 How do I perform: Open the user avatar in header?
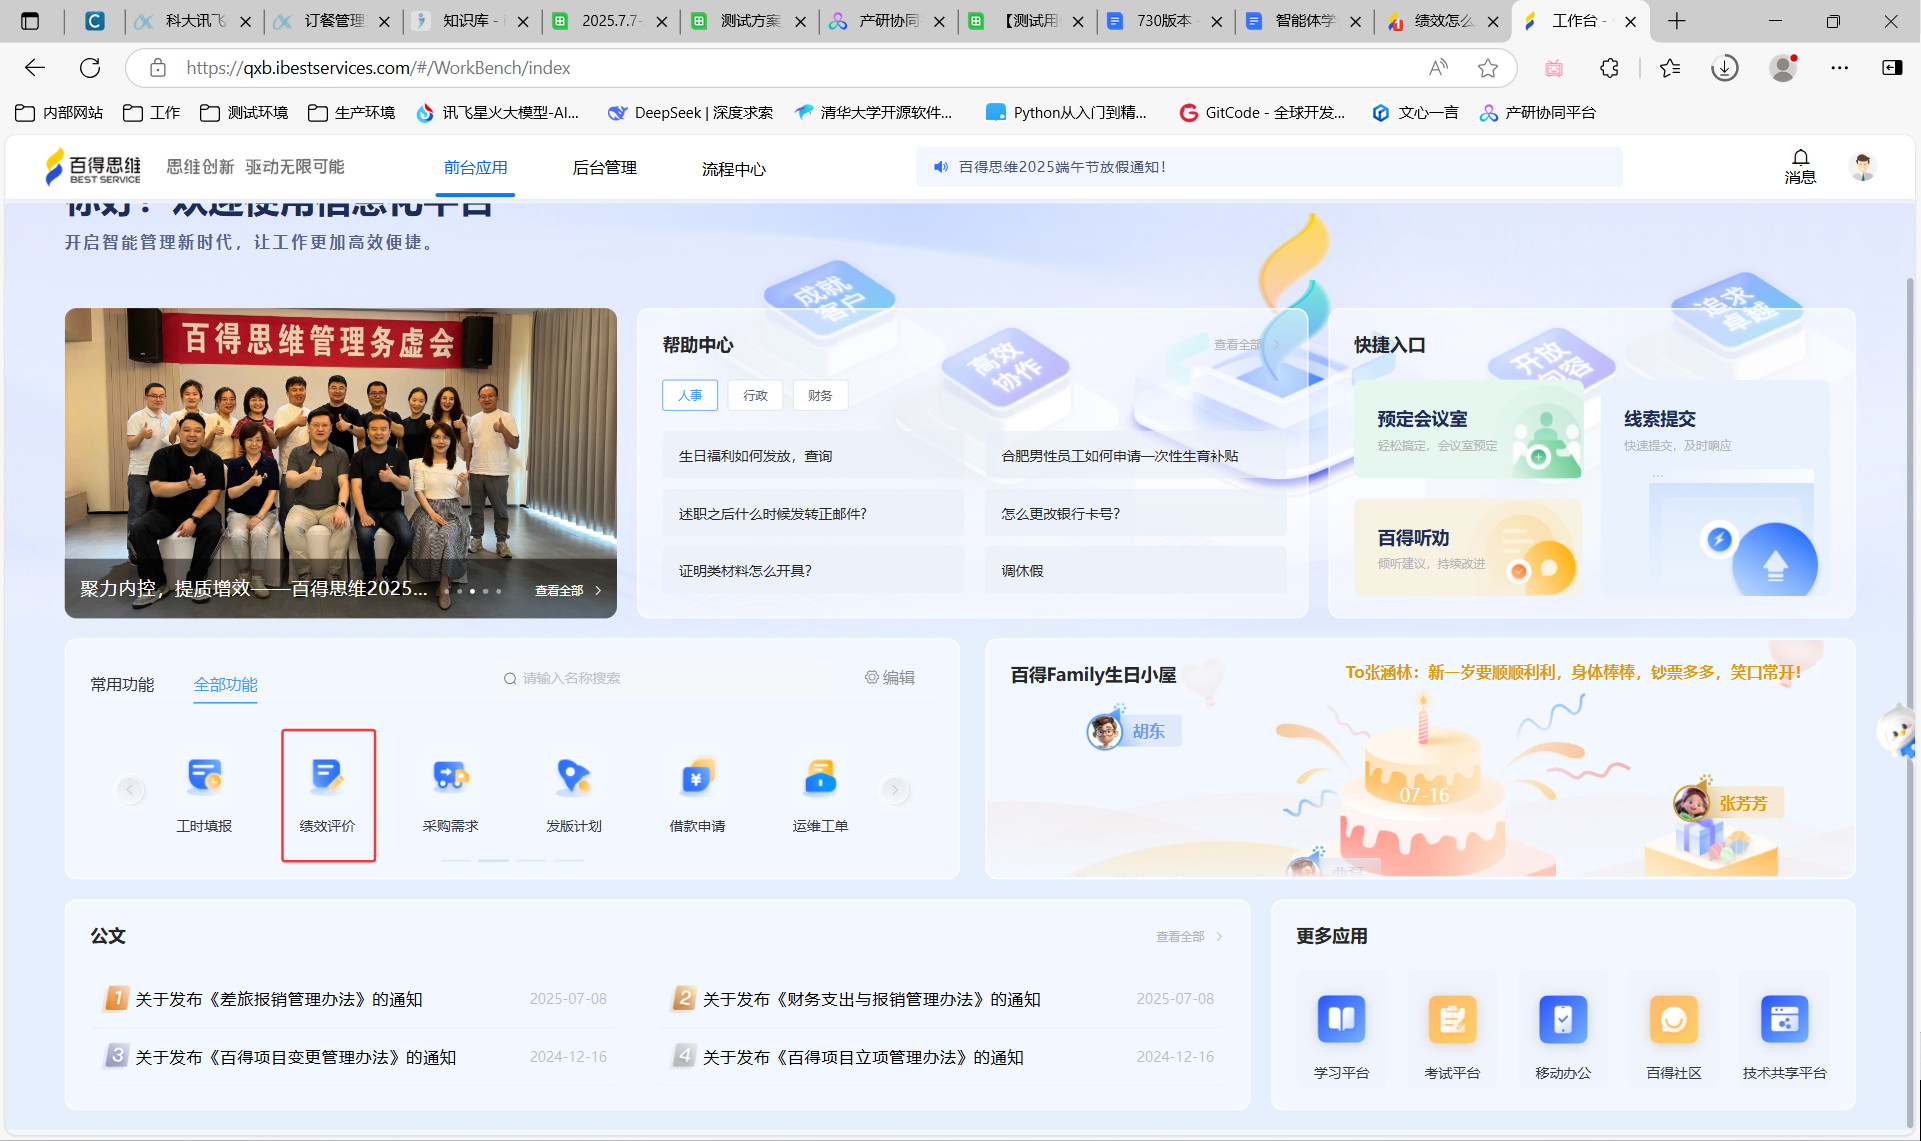[1862, 166]
